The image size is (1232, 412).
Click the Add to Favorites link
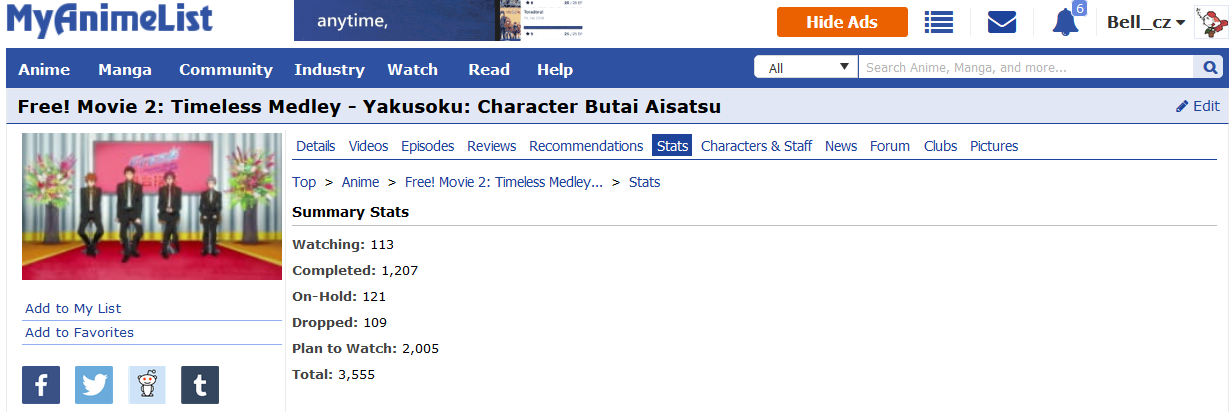pos(79,333)
